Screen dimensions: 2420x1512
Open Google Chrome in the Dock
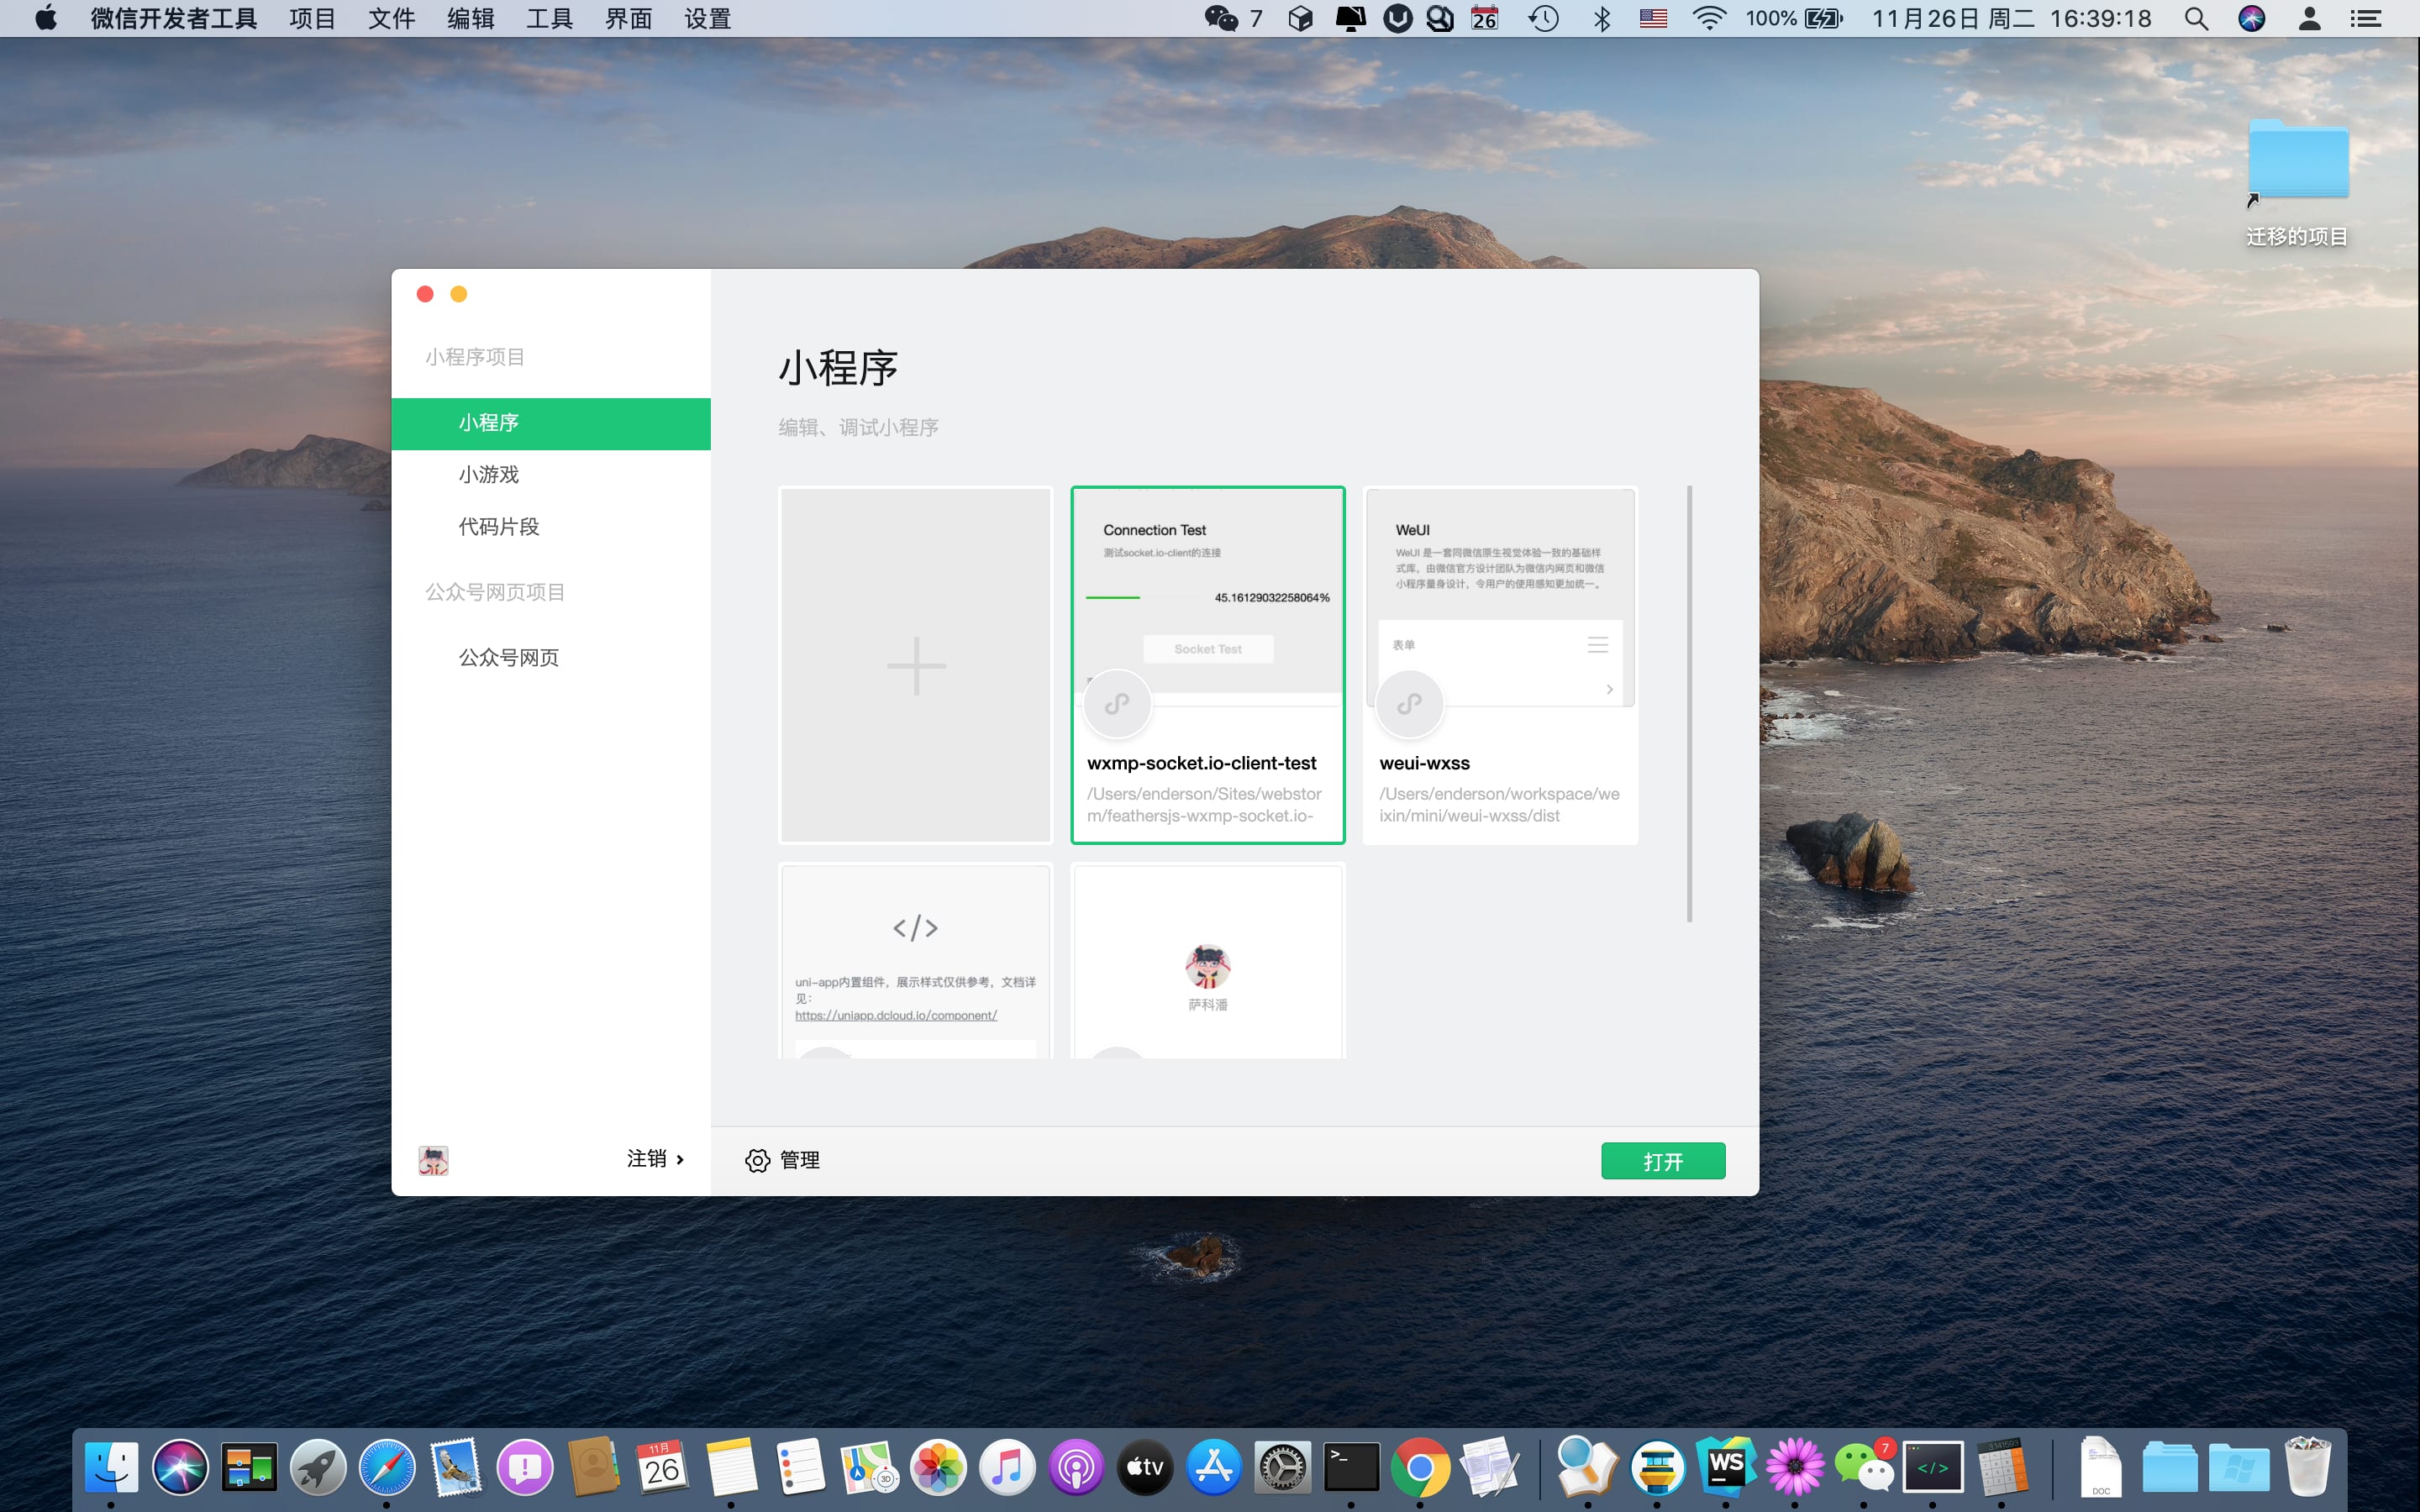pos(1420,1467)
